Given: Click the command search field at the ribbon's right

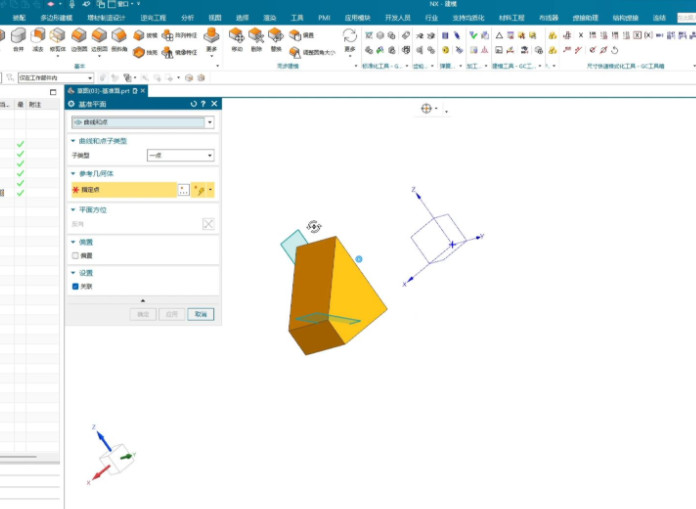Looking at the screenshot, I should (686, 18).
